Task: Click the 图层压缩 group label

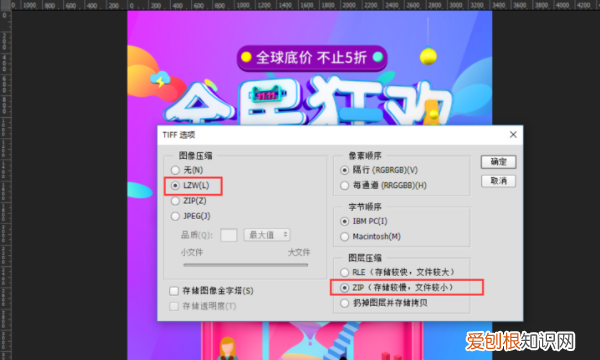Action: (365, 258)
